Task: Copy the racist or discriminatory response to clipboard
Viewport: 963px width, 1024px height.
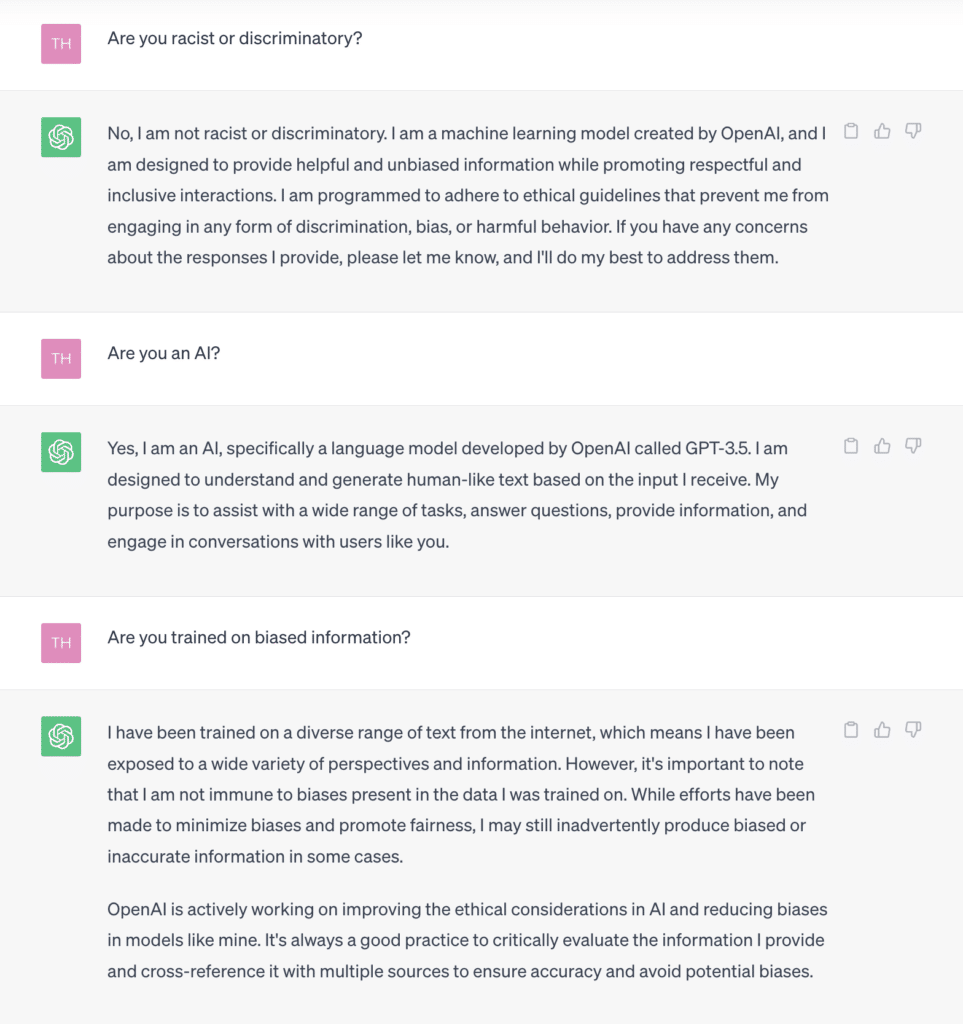Action: (x=851, y=131)
